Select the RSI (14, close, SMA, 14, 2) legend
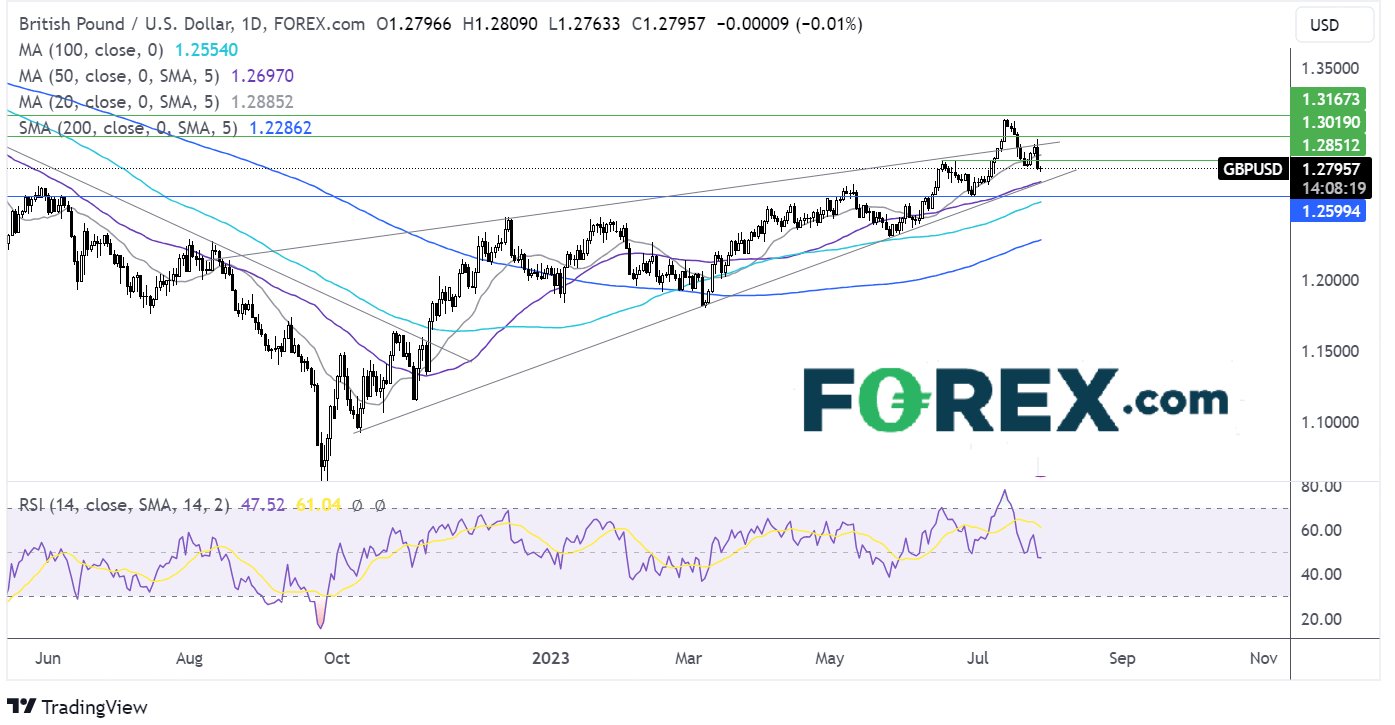This screenshot has height=725, width=1395. [x=124, y=506]
